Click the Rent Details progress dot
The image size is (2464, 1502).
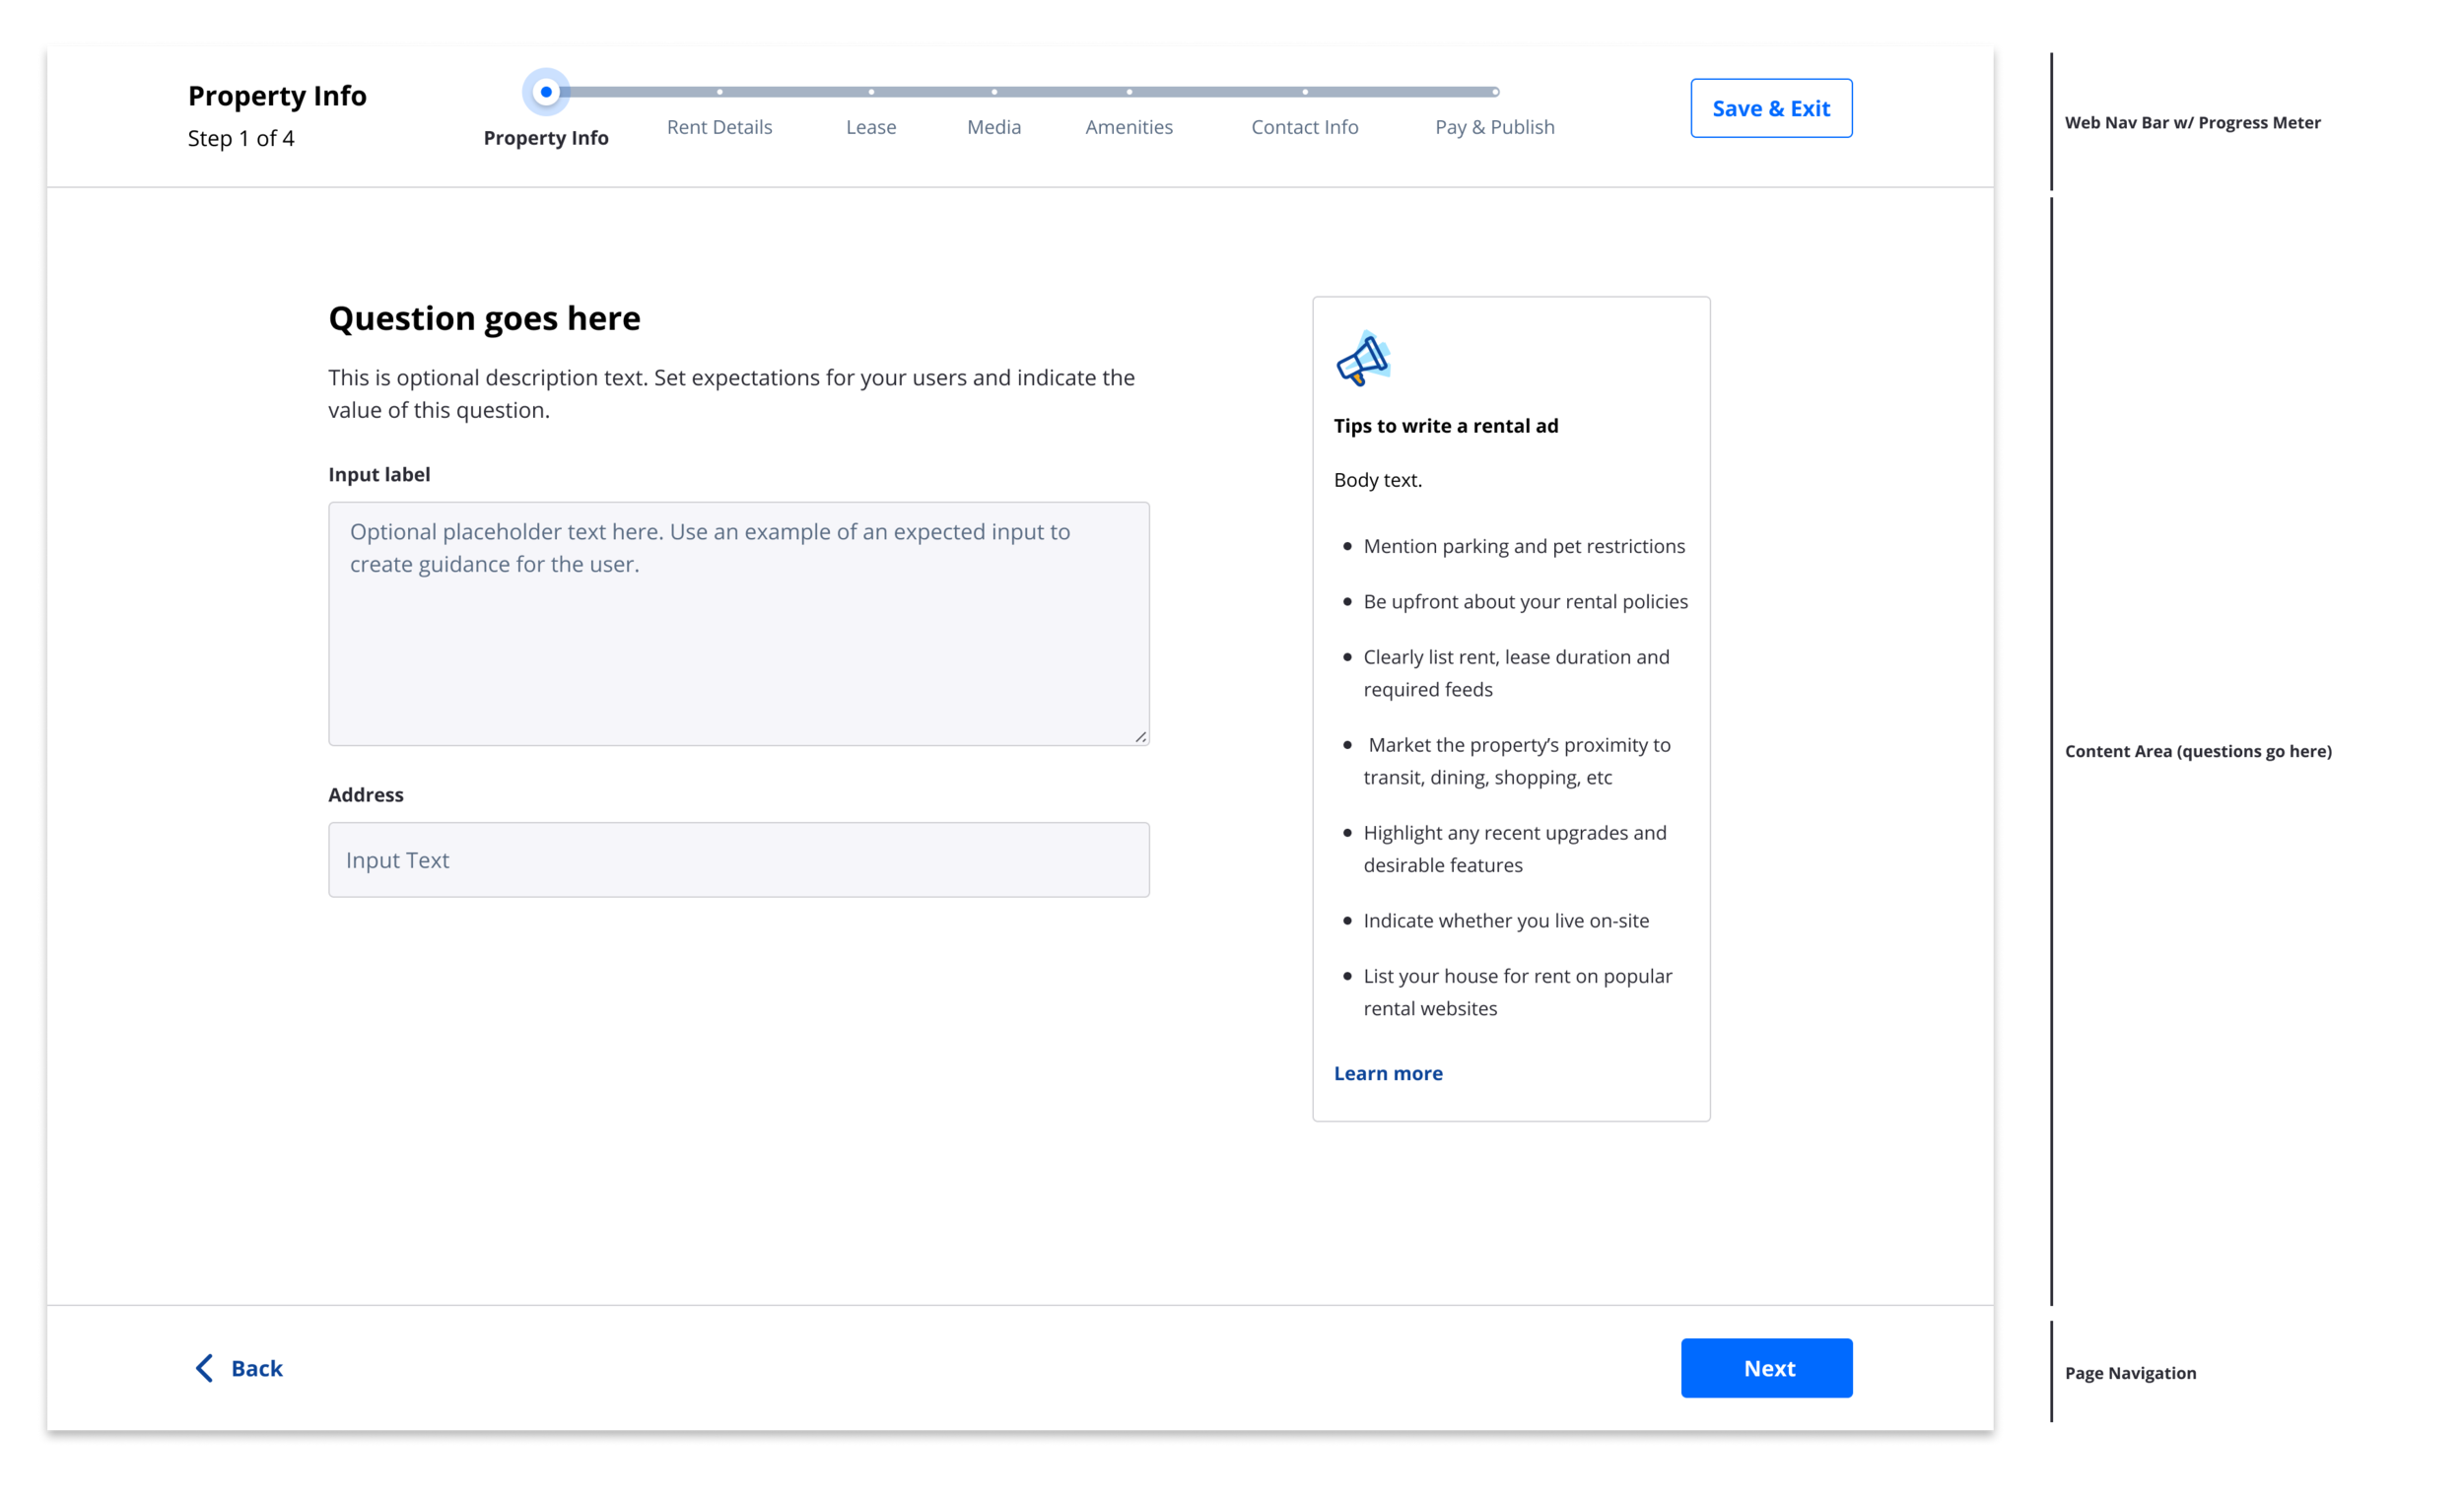pyautogui.click(x=720, y=92)
